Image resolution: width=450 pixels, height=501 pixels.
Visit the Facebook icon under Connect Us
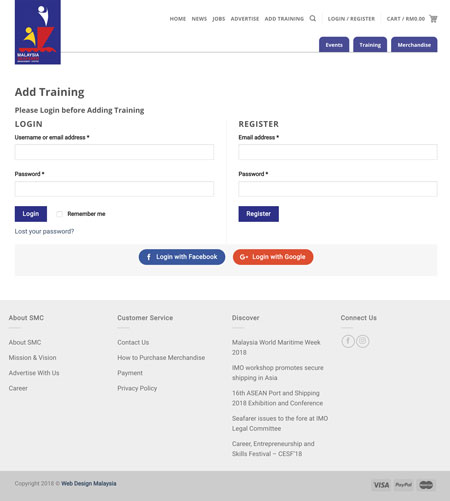pos(348,341)
